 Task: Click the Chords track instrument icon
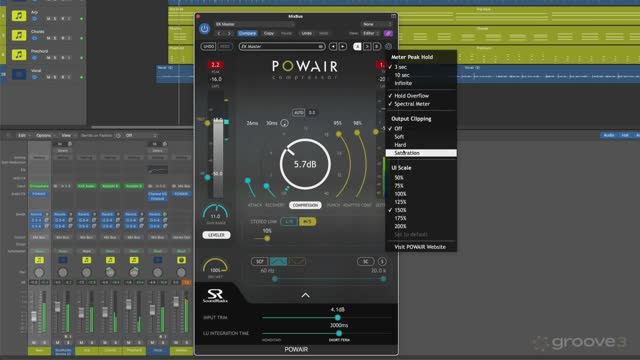[19, 35]
